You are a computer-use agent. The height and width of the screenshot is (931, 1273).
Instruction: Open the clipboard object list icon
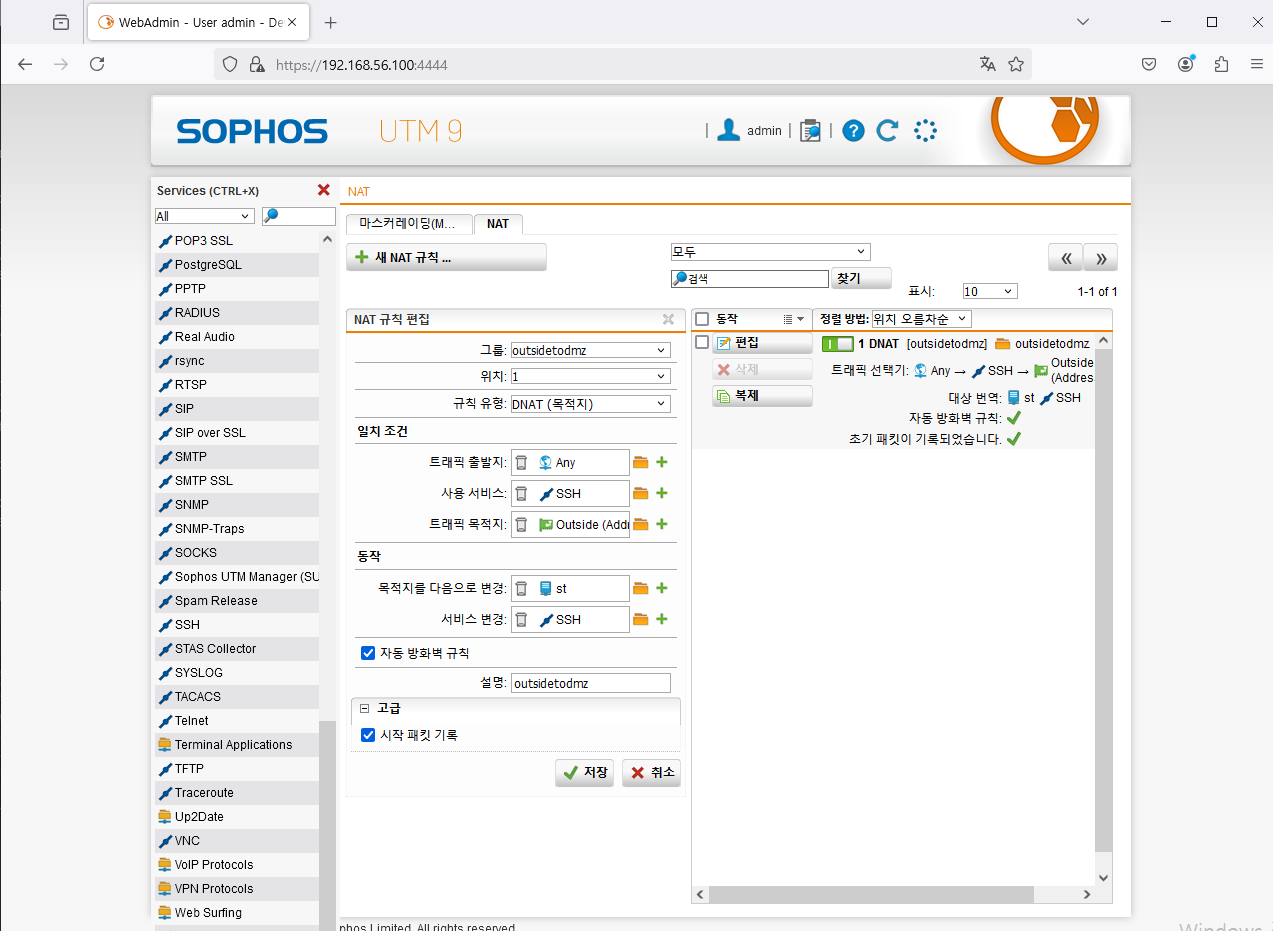tap(810, 130)
